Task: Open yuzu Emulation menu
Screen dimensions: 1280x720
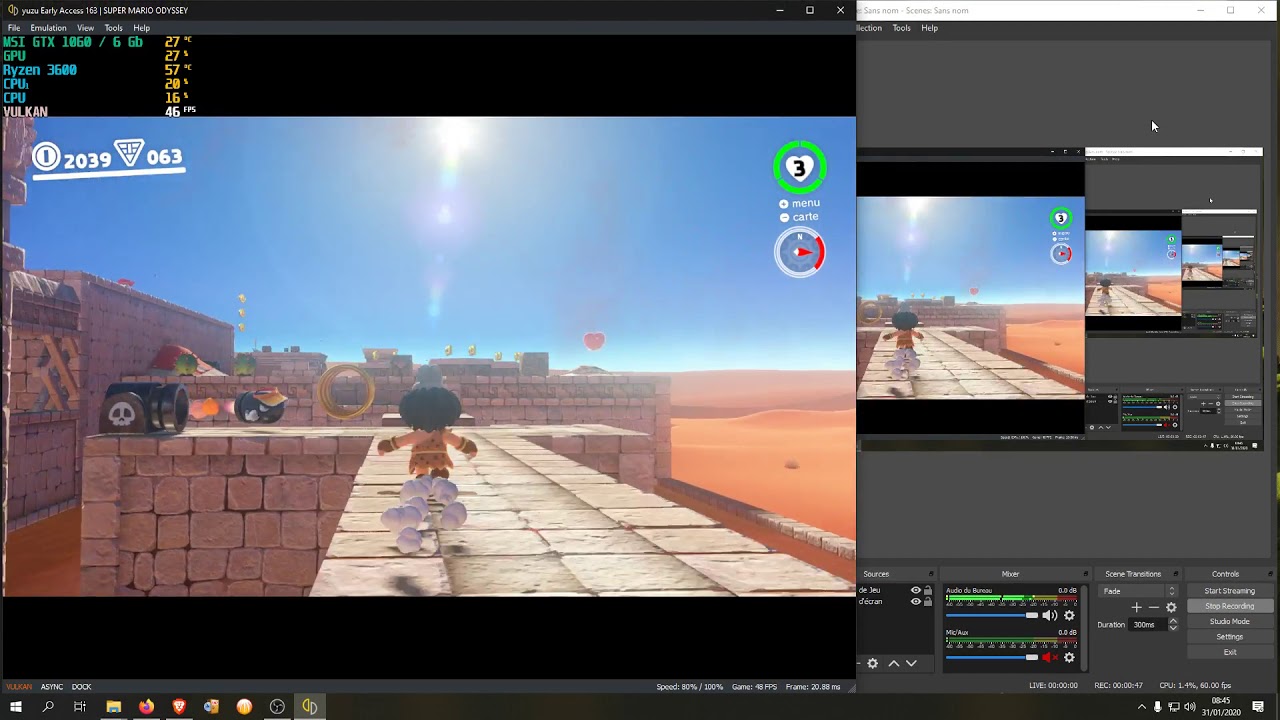Action: coord(48,28)
